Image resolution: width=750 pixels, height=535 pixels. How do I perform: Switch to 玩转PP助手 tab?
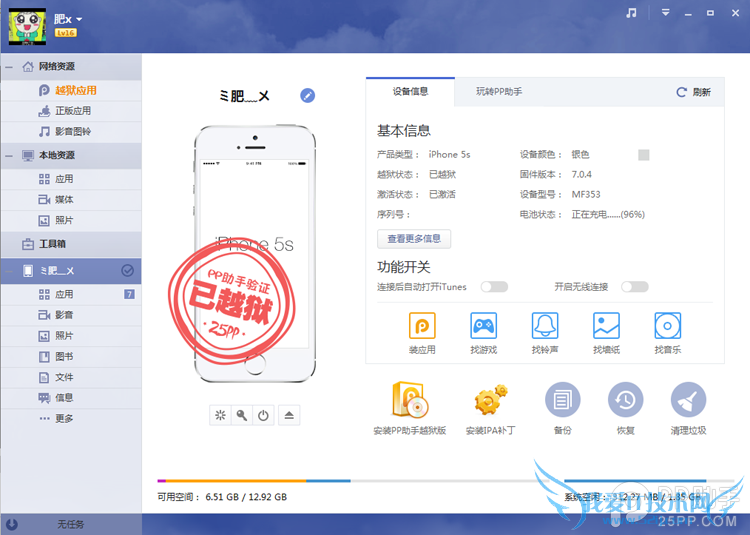coord(499,92)
